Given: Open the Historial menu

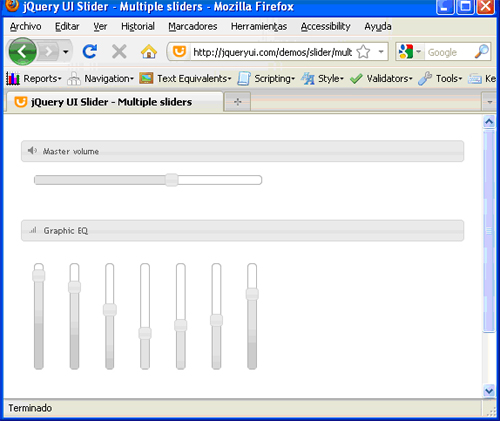Looking at the screenshot, I should click(x=138, y=26).
